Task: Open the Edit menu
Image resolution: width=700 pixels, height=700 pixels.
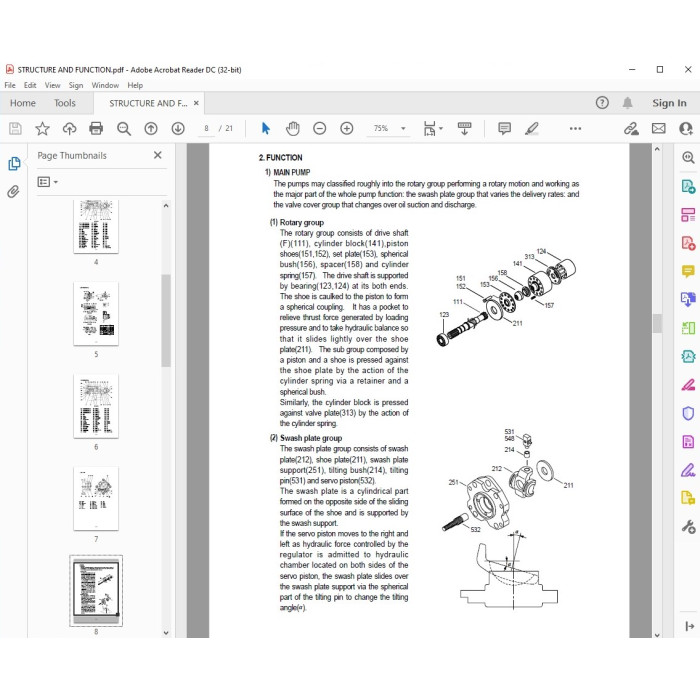Action: click(x=30, y=85)
